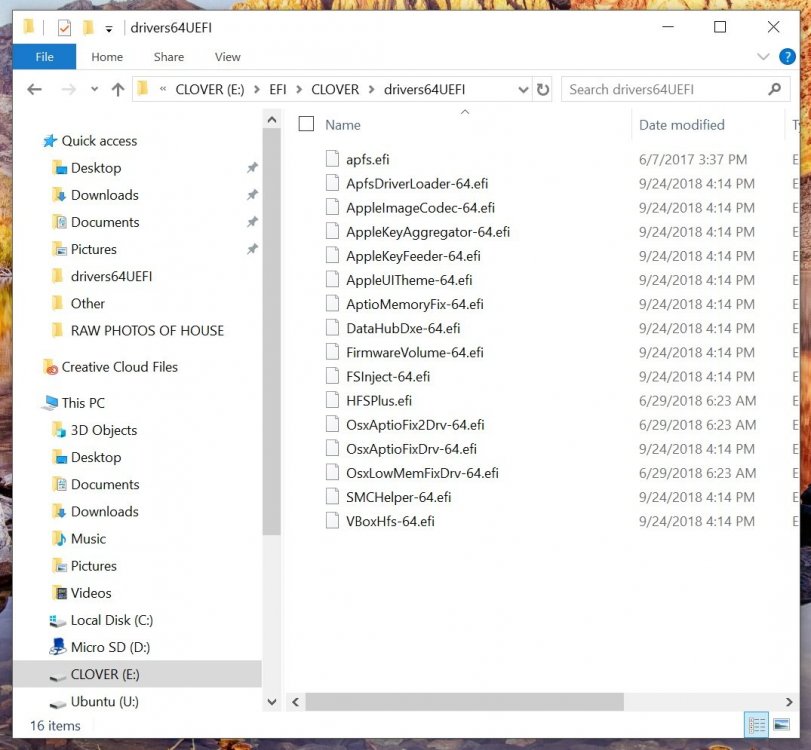This screenshot has width=811, height=750.
Task: Click the AptioMemoryFix-64.efi file icon
Action: tap(332, 303)
